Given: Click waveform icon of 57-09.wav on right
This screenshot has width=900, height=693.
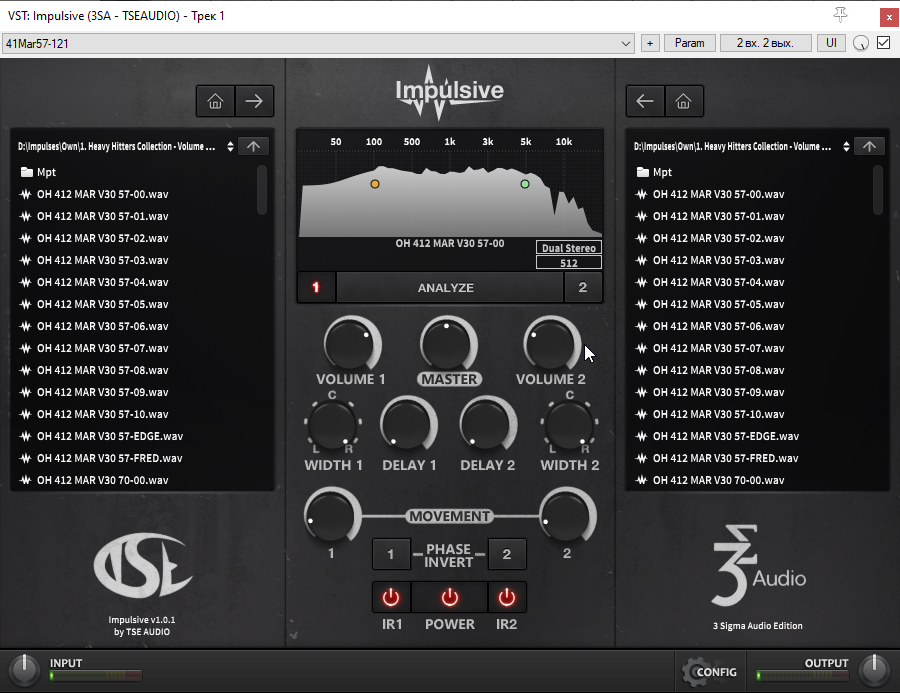Looking at the screenshot, I should click(x=641, y=392).
